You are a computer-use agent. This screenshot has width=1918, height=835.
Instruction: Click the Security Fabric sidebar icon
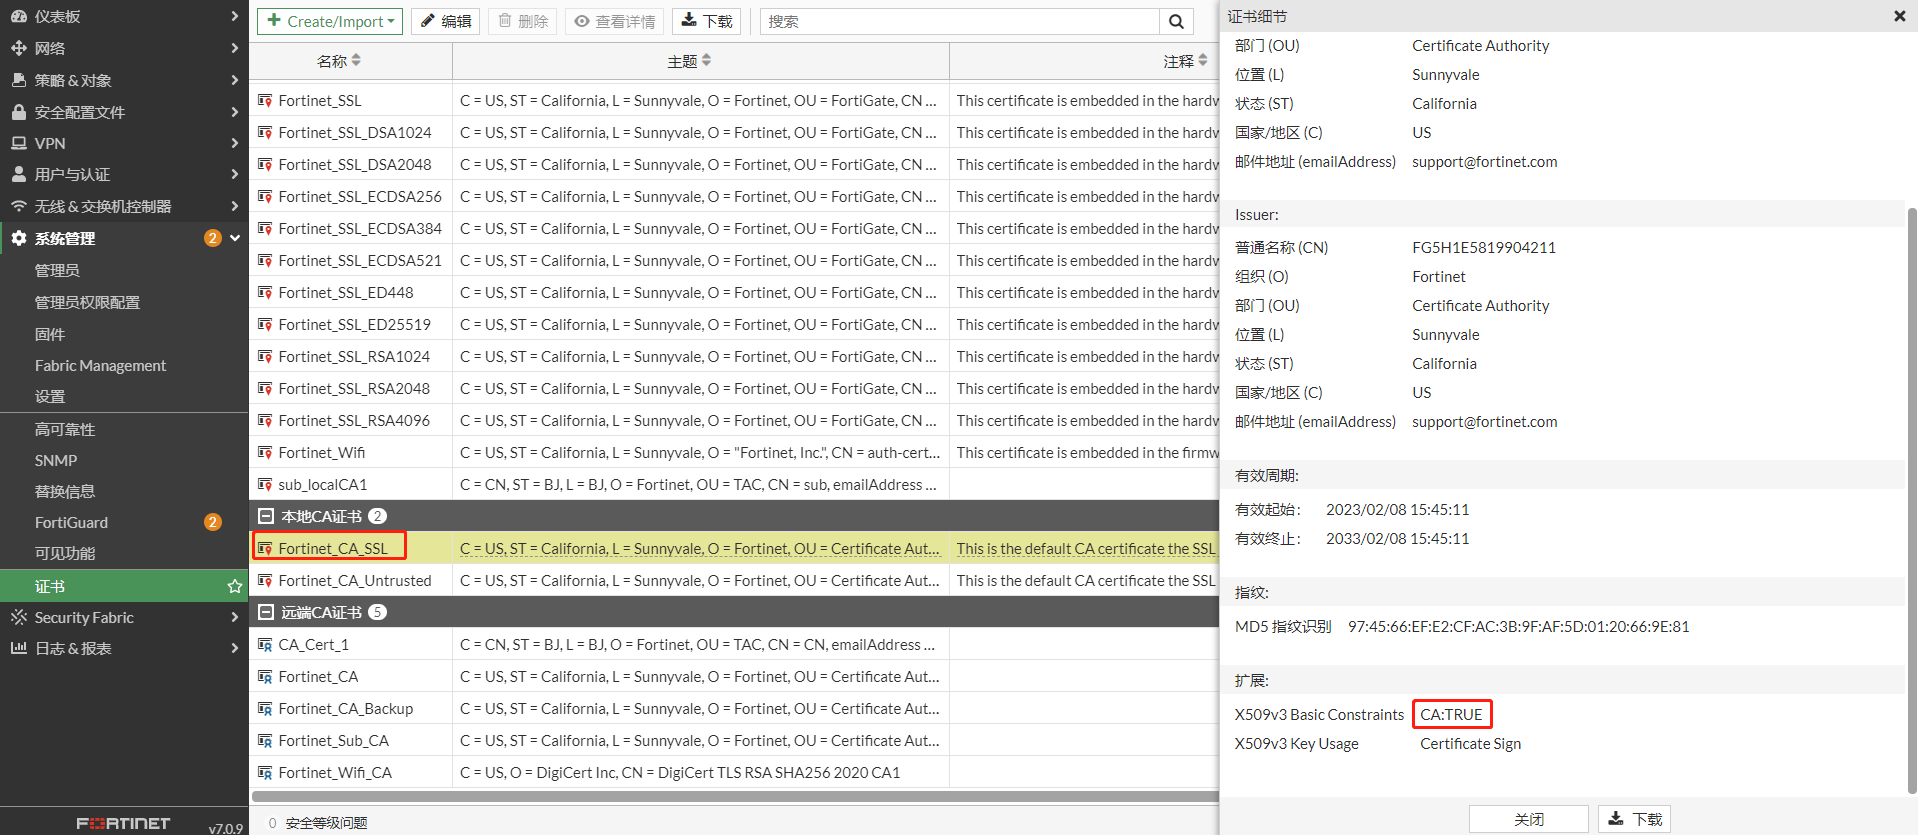(x=19, y=618)
